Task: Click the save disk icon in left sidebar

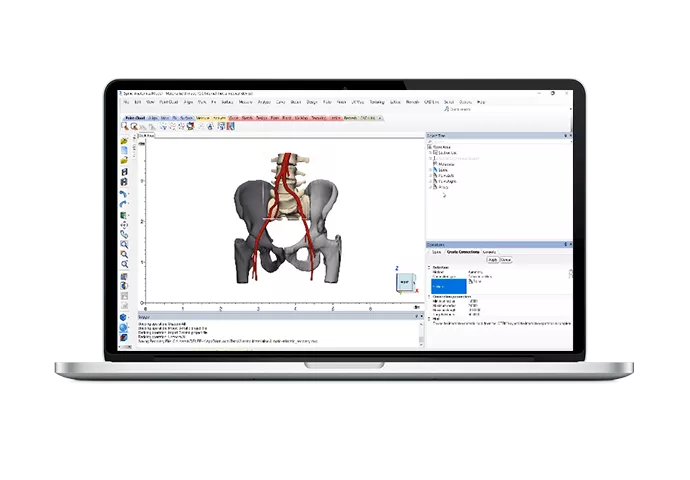Action: [124, 172]
